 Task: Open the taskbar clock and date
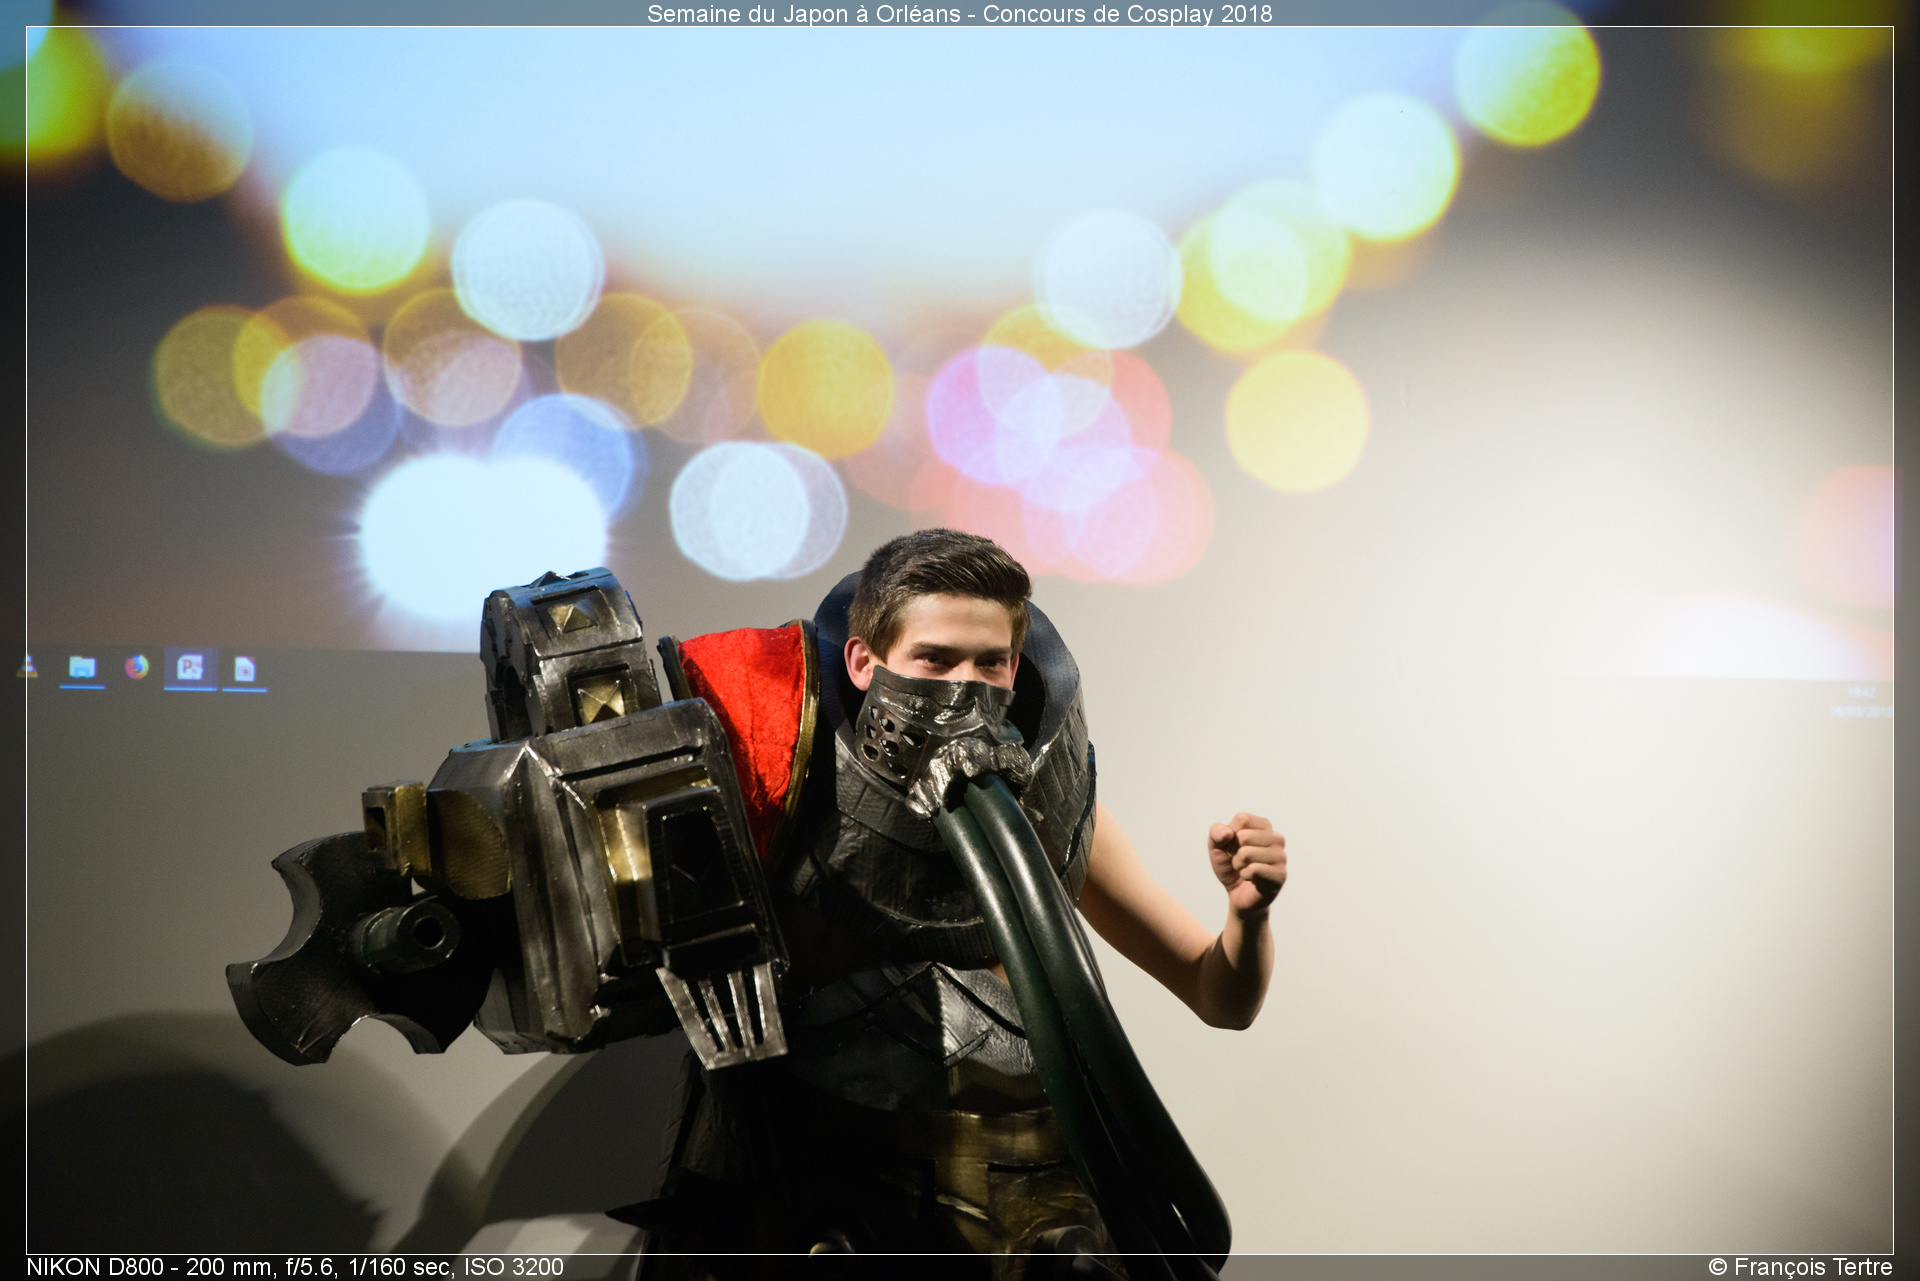tap(1861, 702)
